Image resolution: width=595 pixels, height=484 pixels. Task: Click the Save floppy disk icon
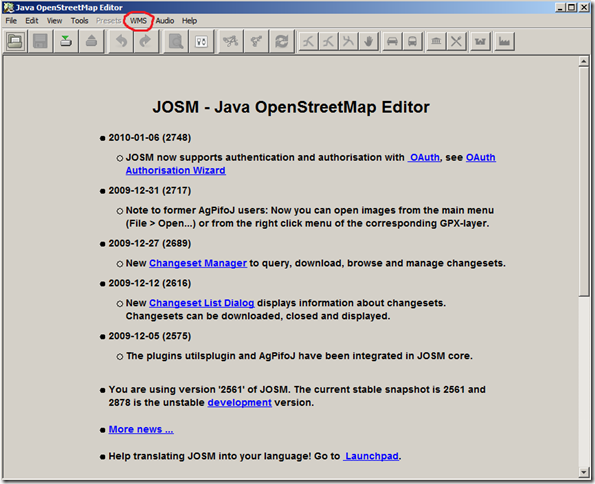coord(40,41)
